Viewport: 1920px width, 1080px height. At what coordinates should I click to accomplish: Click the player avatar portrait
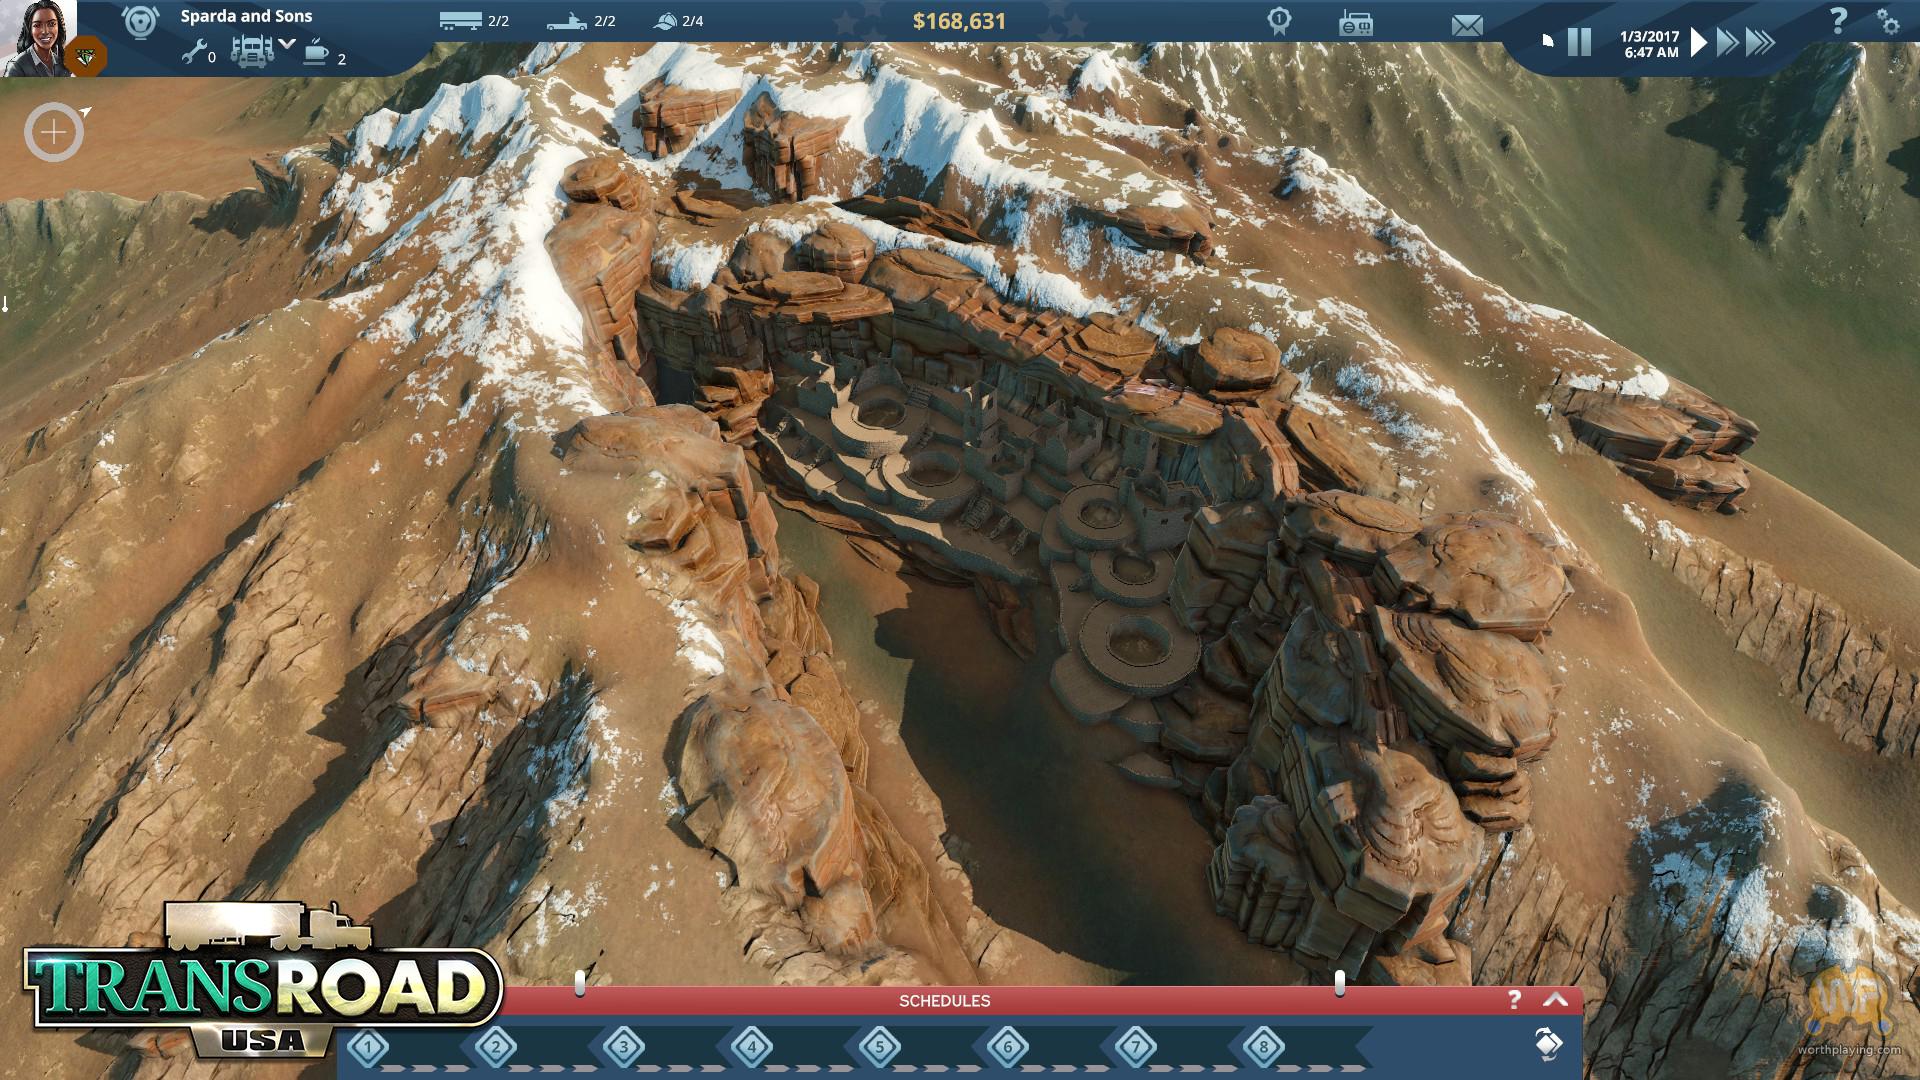click(37, 37)
